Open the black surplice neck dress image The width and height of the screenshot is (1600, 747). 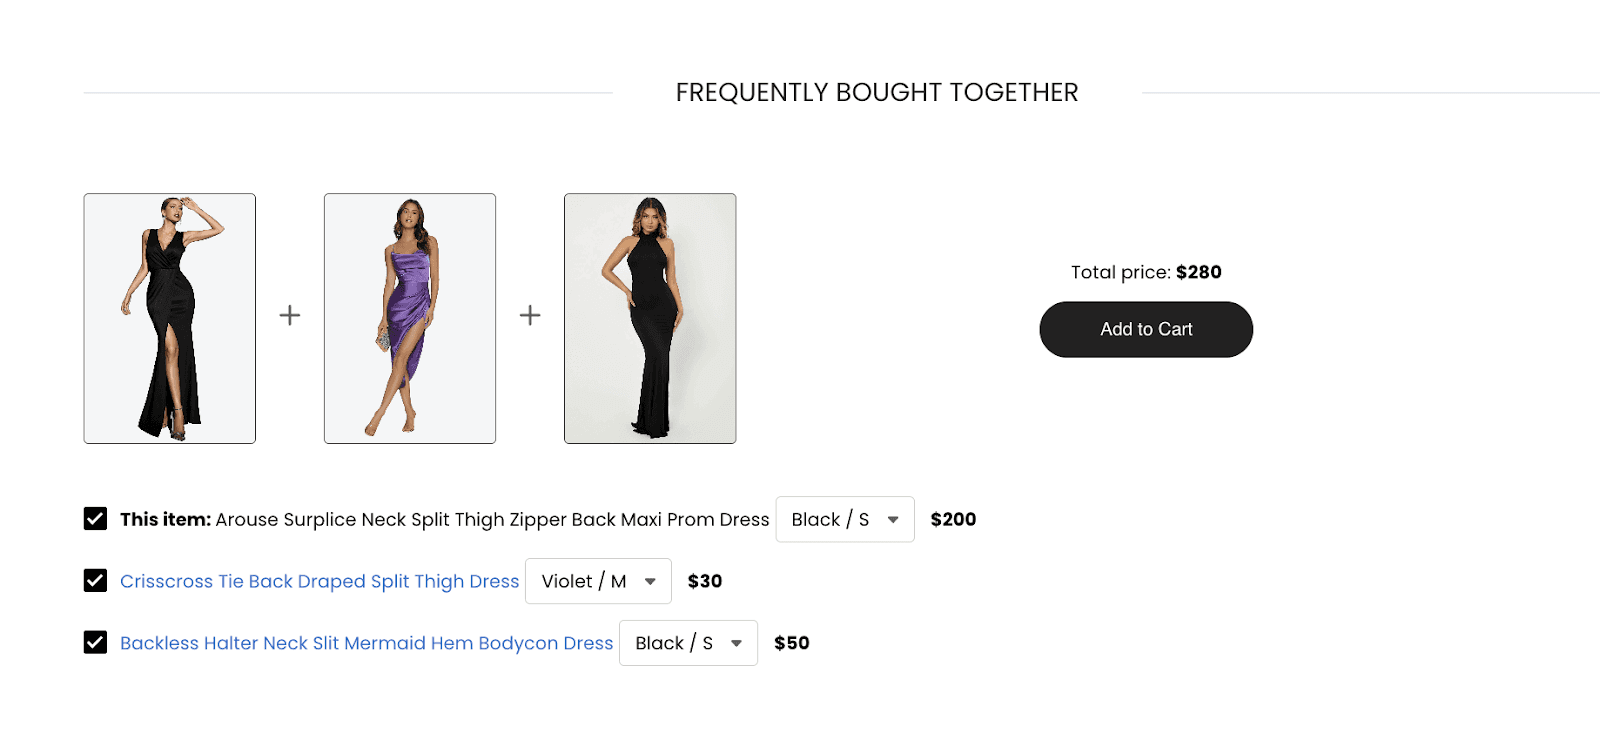point(170,318)
